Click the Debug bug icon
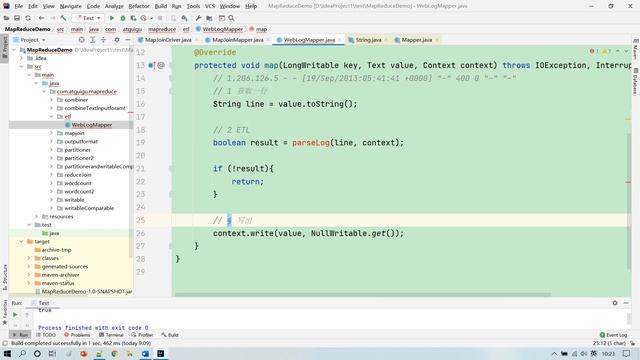 tap(122, 18)
